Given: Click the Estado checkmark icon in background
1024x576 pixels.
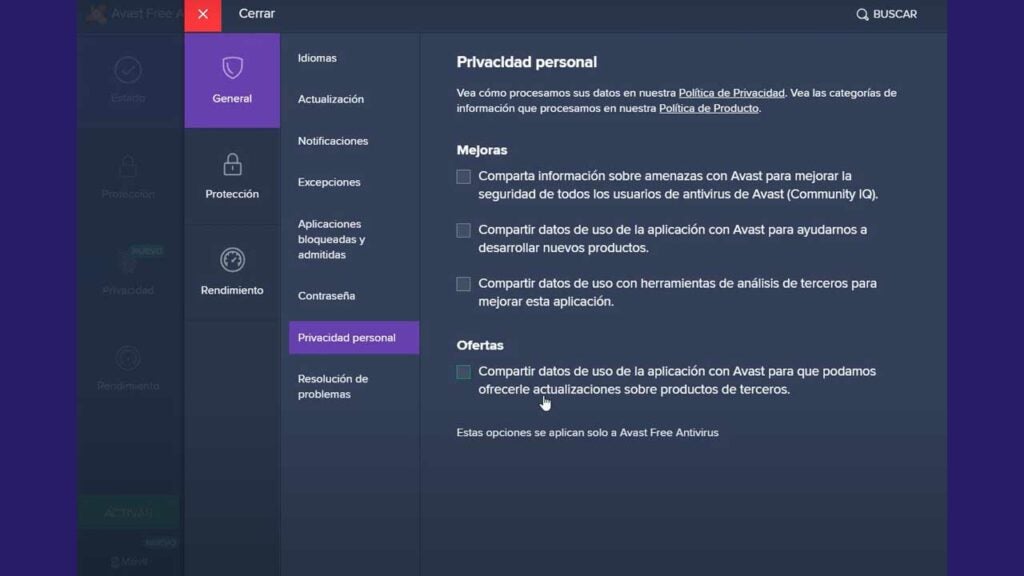Looking at the screenshot, I should tap(128, 70).
